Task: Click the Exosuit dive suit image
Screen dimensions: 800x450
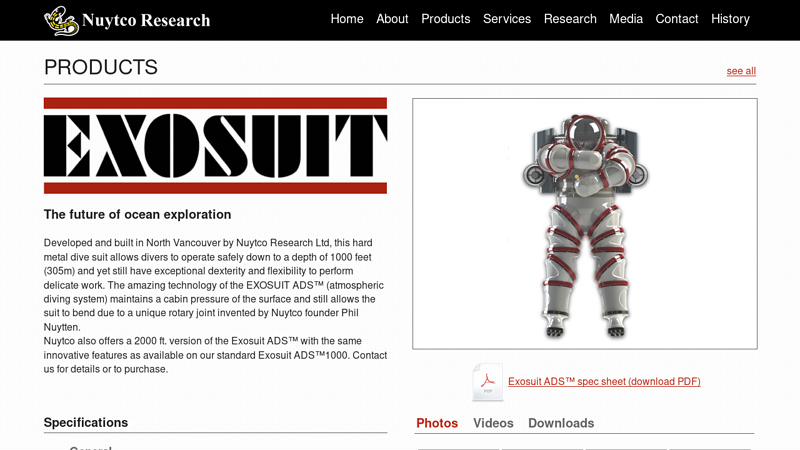Action: pos(585,224)
